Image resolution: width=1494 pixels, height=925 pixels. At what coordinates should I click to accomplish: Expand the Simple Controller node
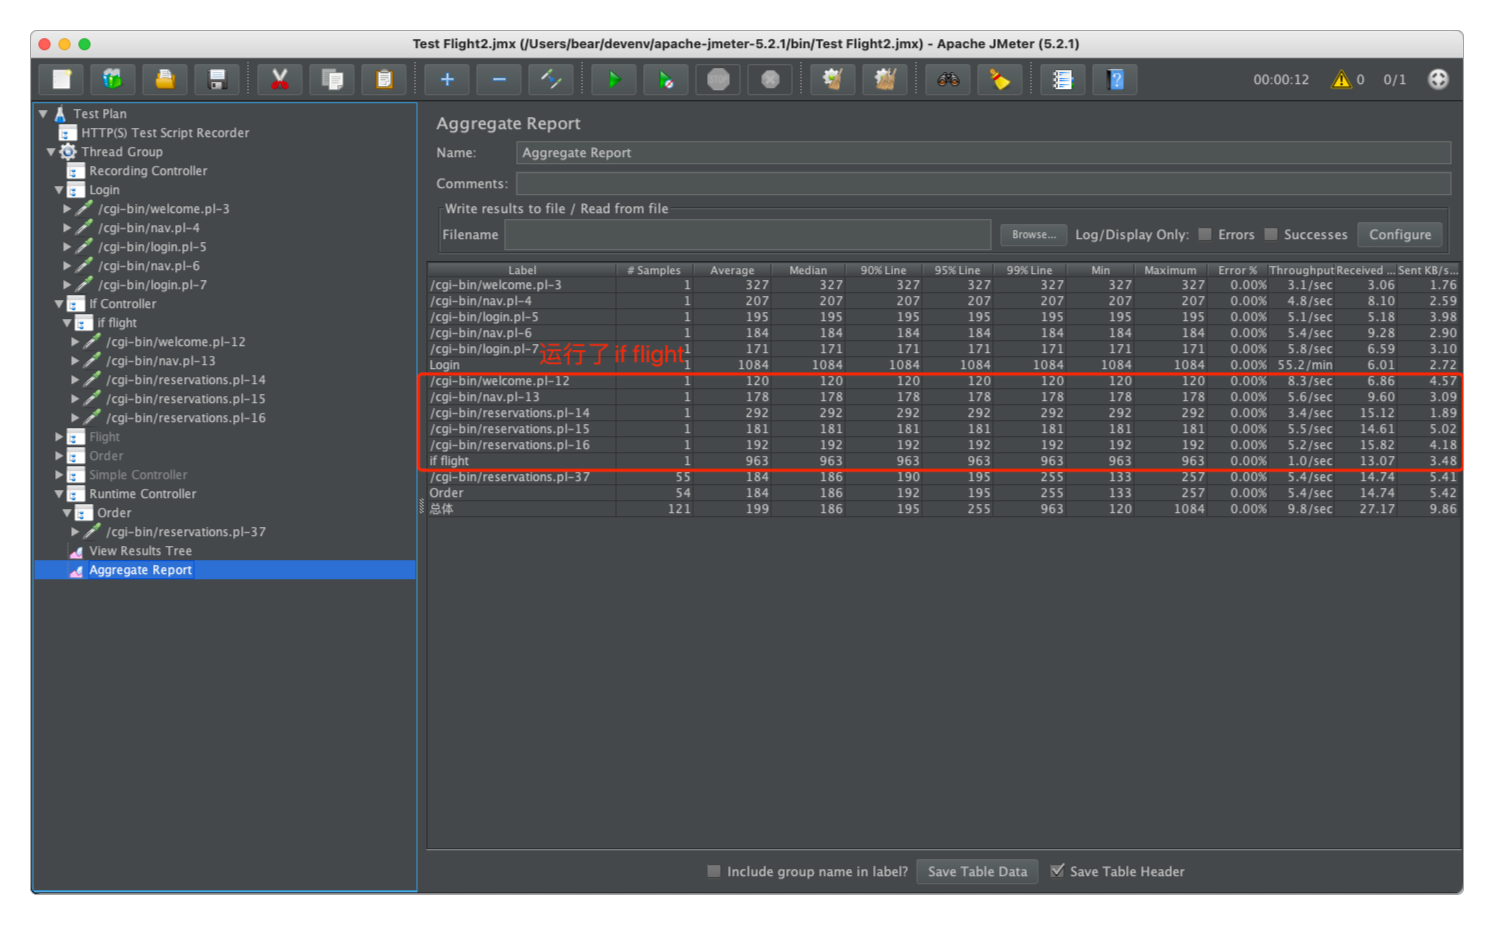pyautogui.click(x=59, y=475)
